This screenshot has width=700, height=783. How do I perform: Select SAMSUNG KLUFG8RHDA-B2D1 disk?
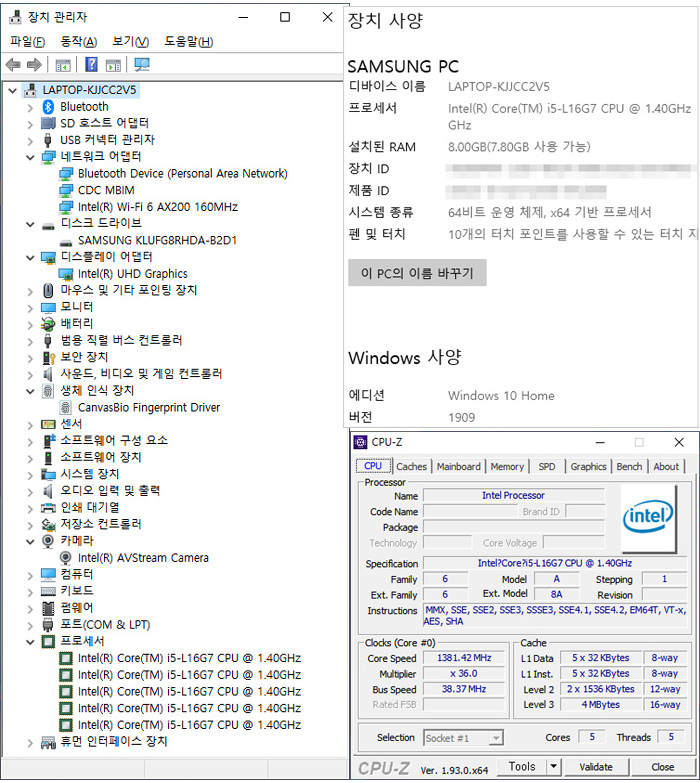[157, 240]
